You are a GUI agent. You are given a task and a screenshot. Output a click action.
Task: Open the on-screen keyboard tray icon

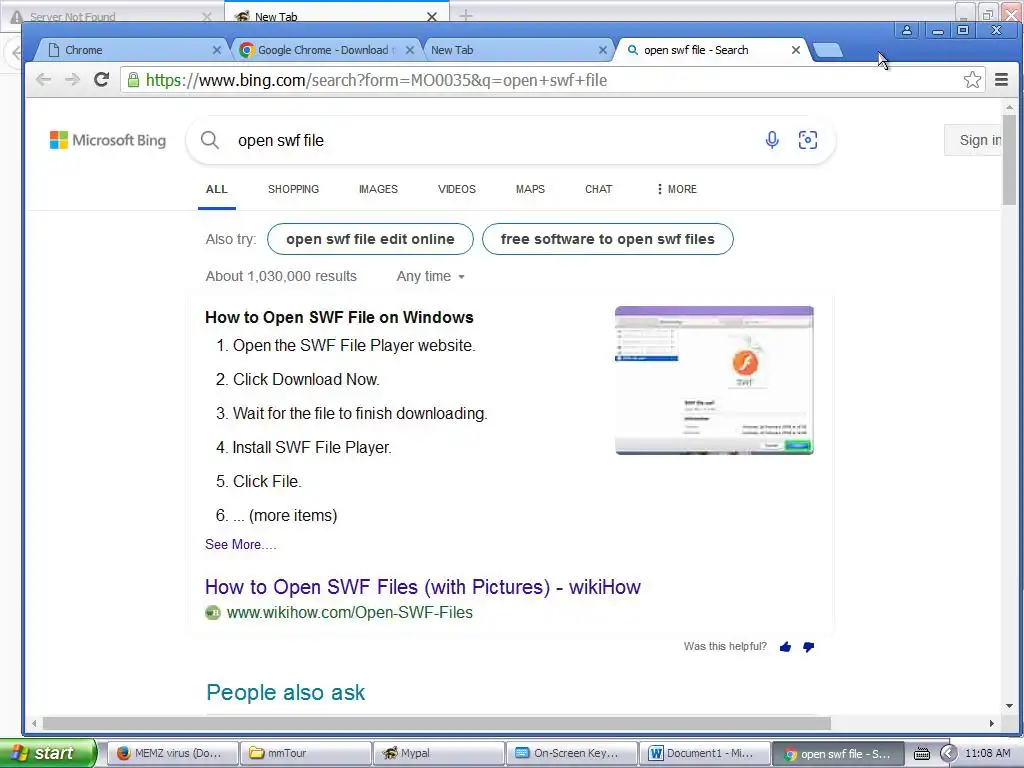tap(921, 754)
